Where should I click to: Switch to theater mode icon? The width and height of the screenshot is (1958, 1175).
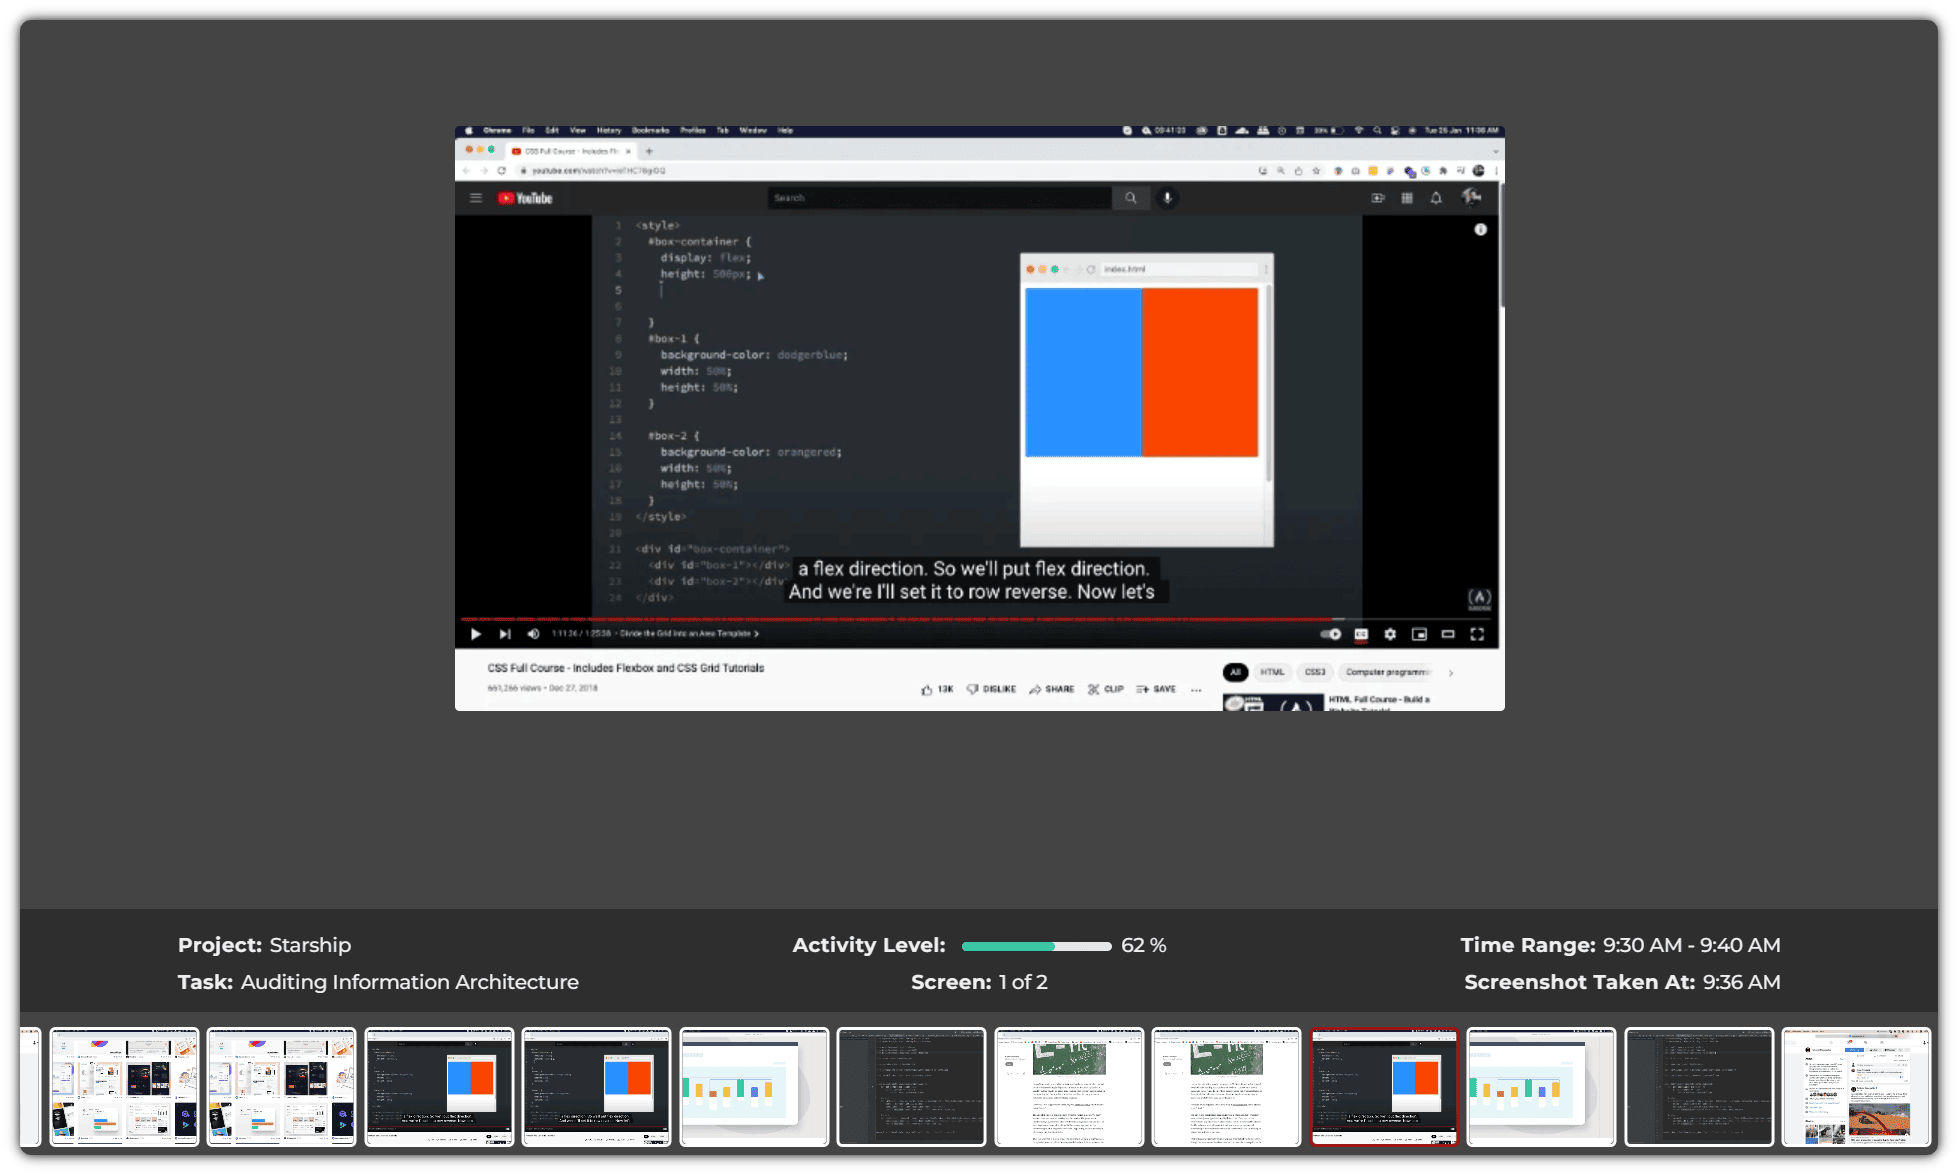coord(1447,634)
